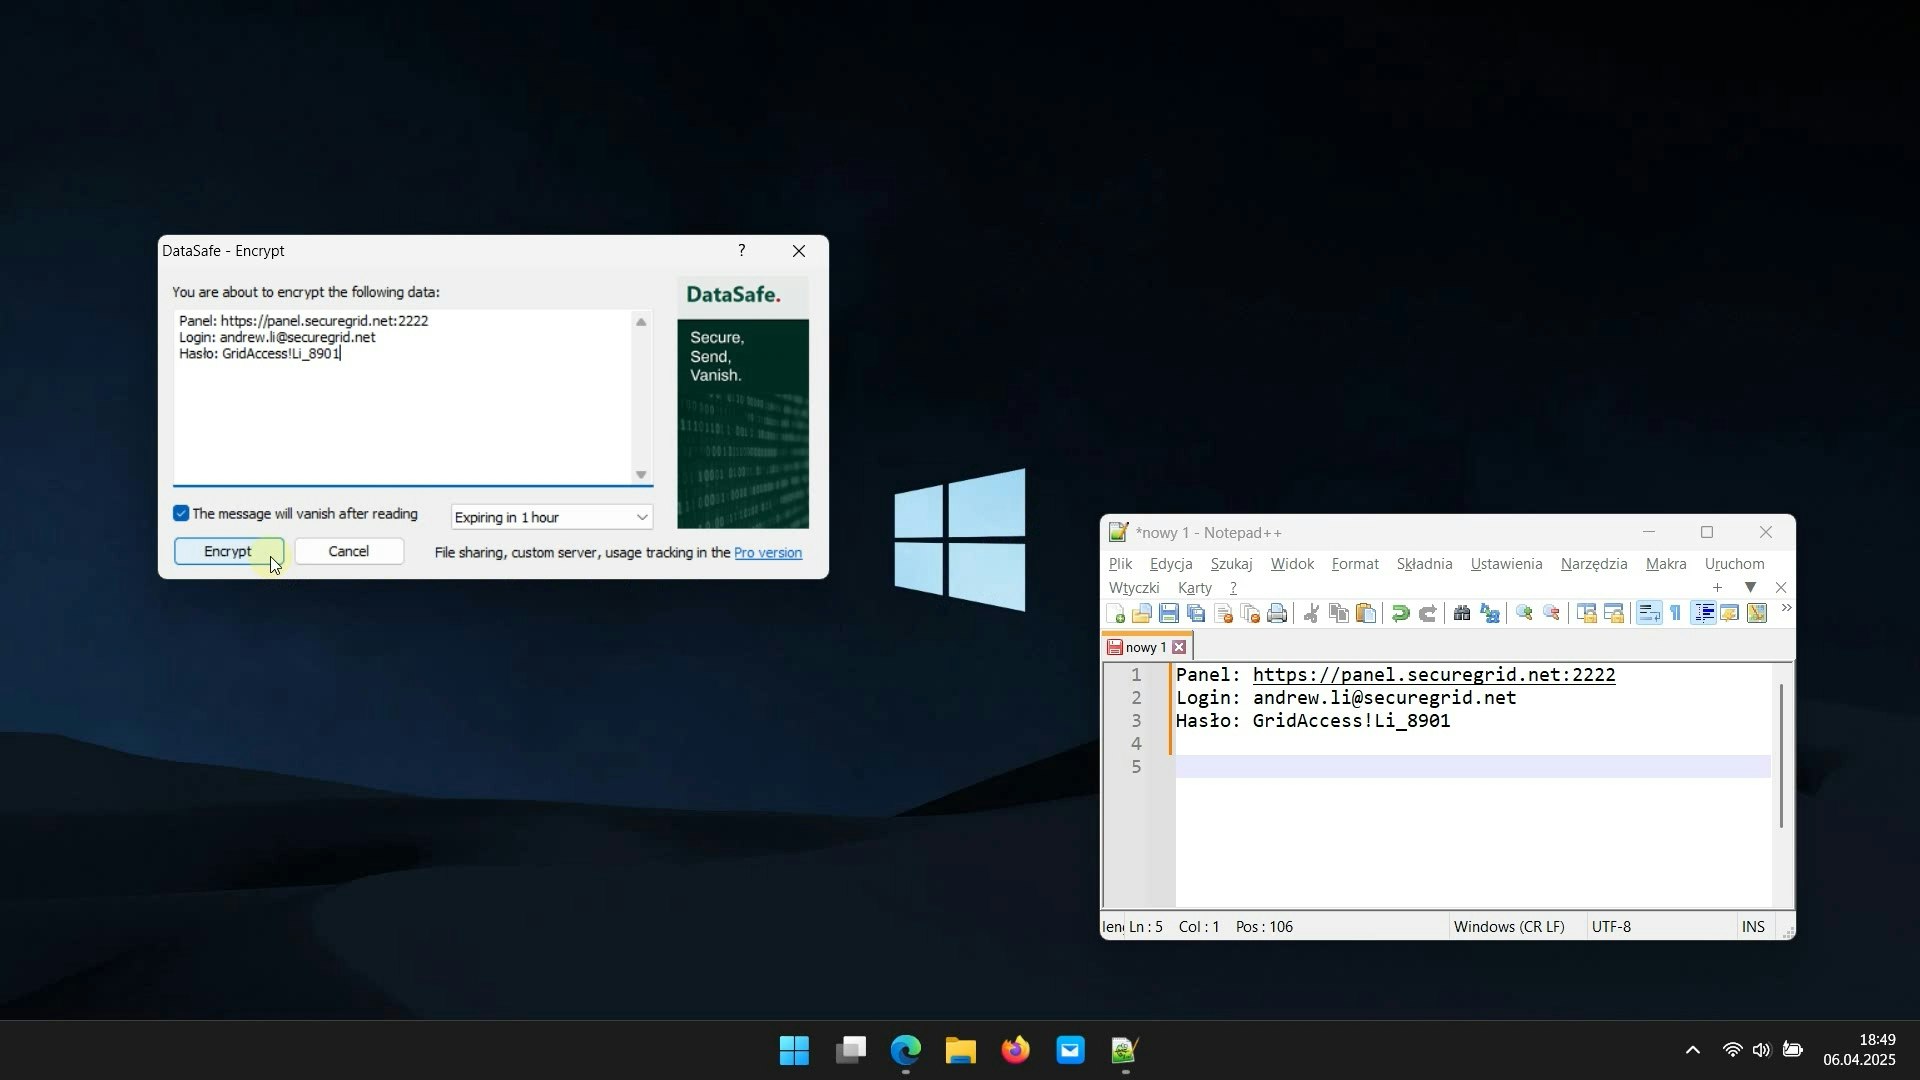Toggle synchronize vertical scrolling icon
The height and width of the screenshot is (1080, 1920).
[1586, 614]
